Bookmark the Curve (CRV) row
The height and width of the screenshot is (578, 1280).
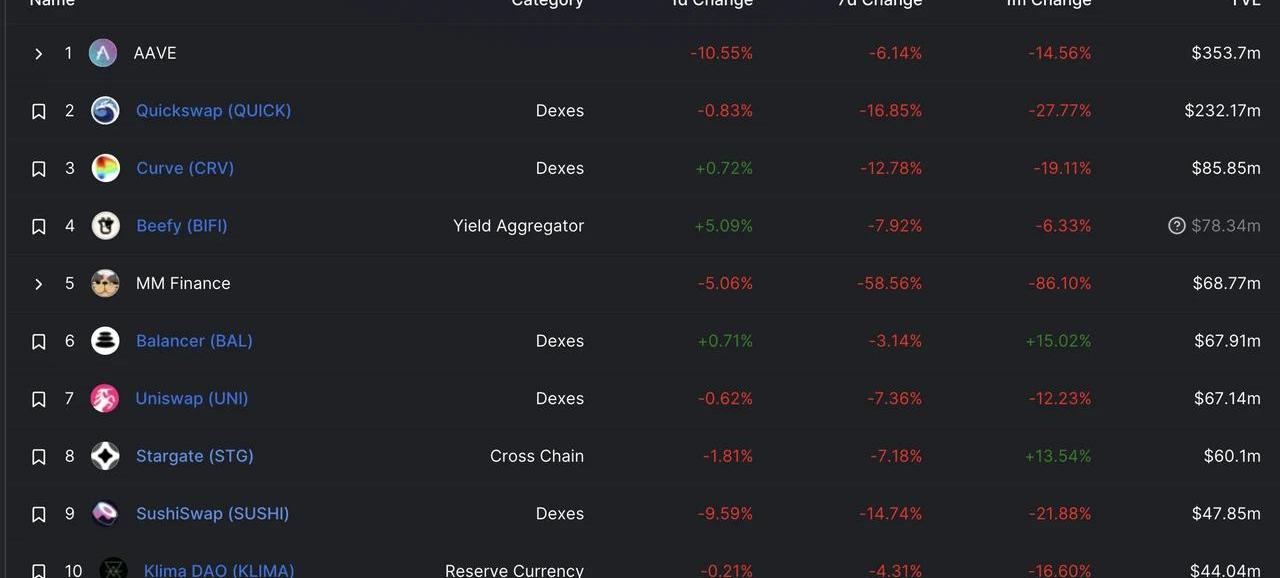click(39, 169)
